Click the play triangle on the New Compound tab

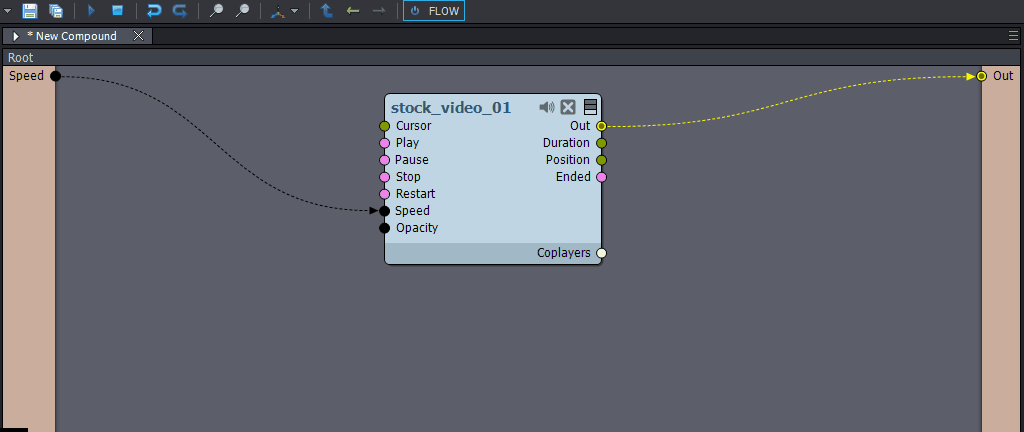pos(16,37)
